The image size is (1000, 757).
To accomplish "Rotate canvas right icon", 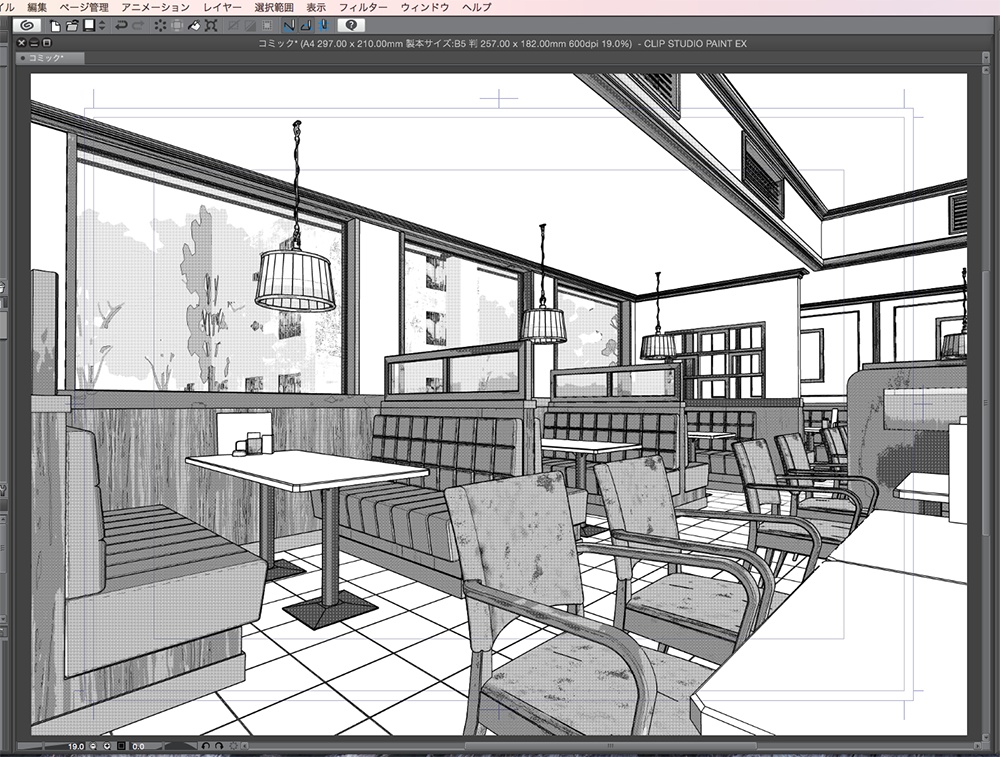I will click(219, 746).
